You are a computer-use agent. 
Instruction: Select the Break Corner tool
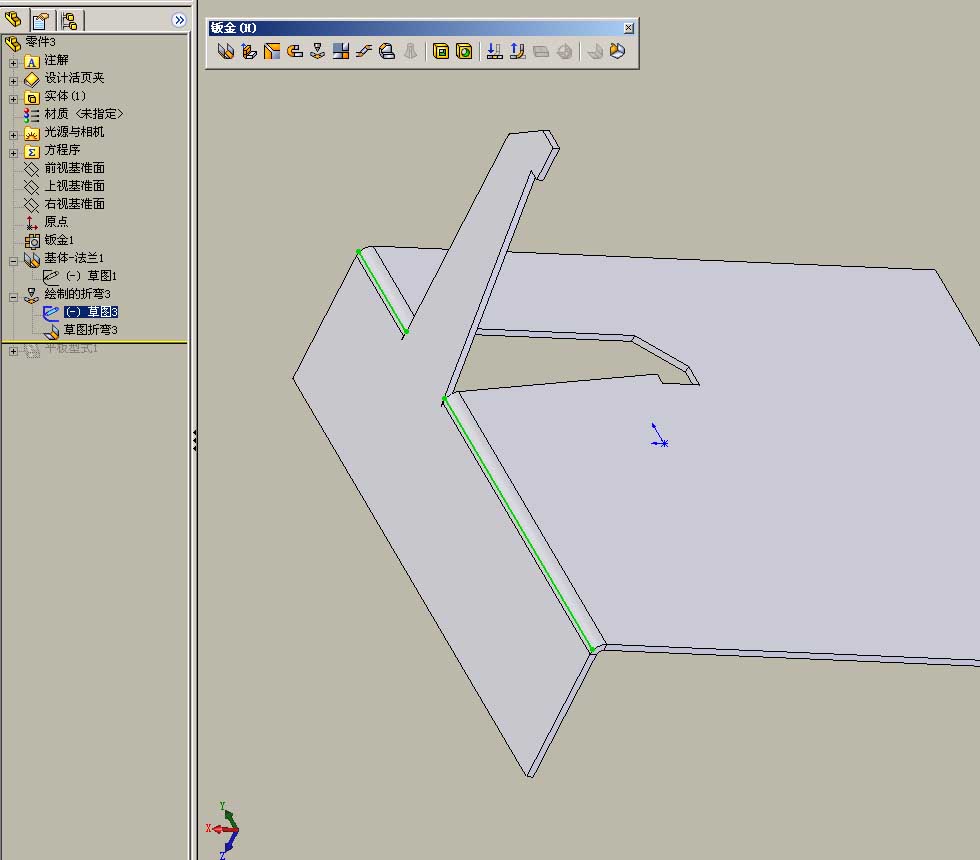[387, 51]
